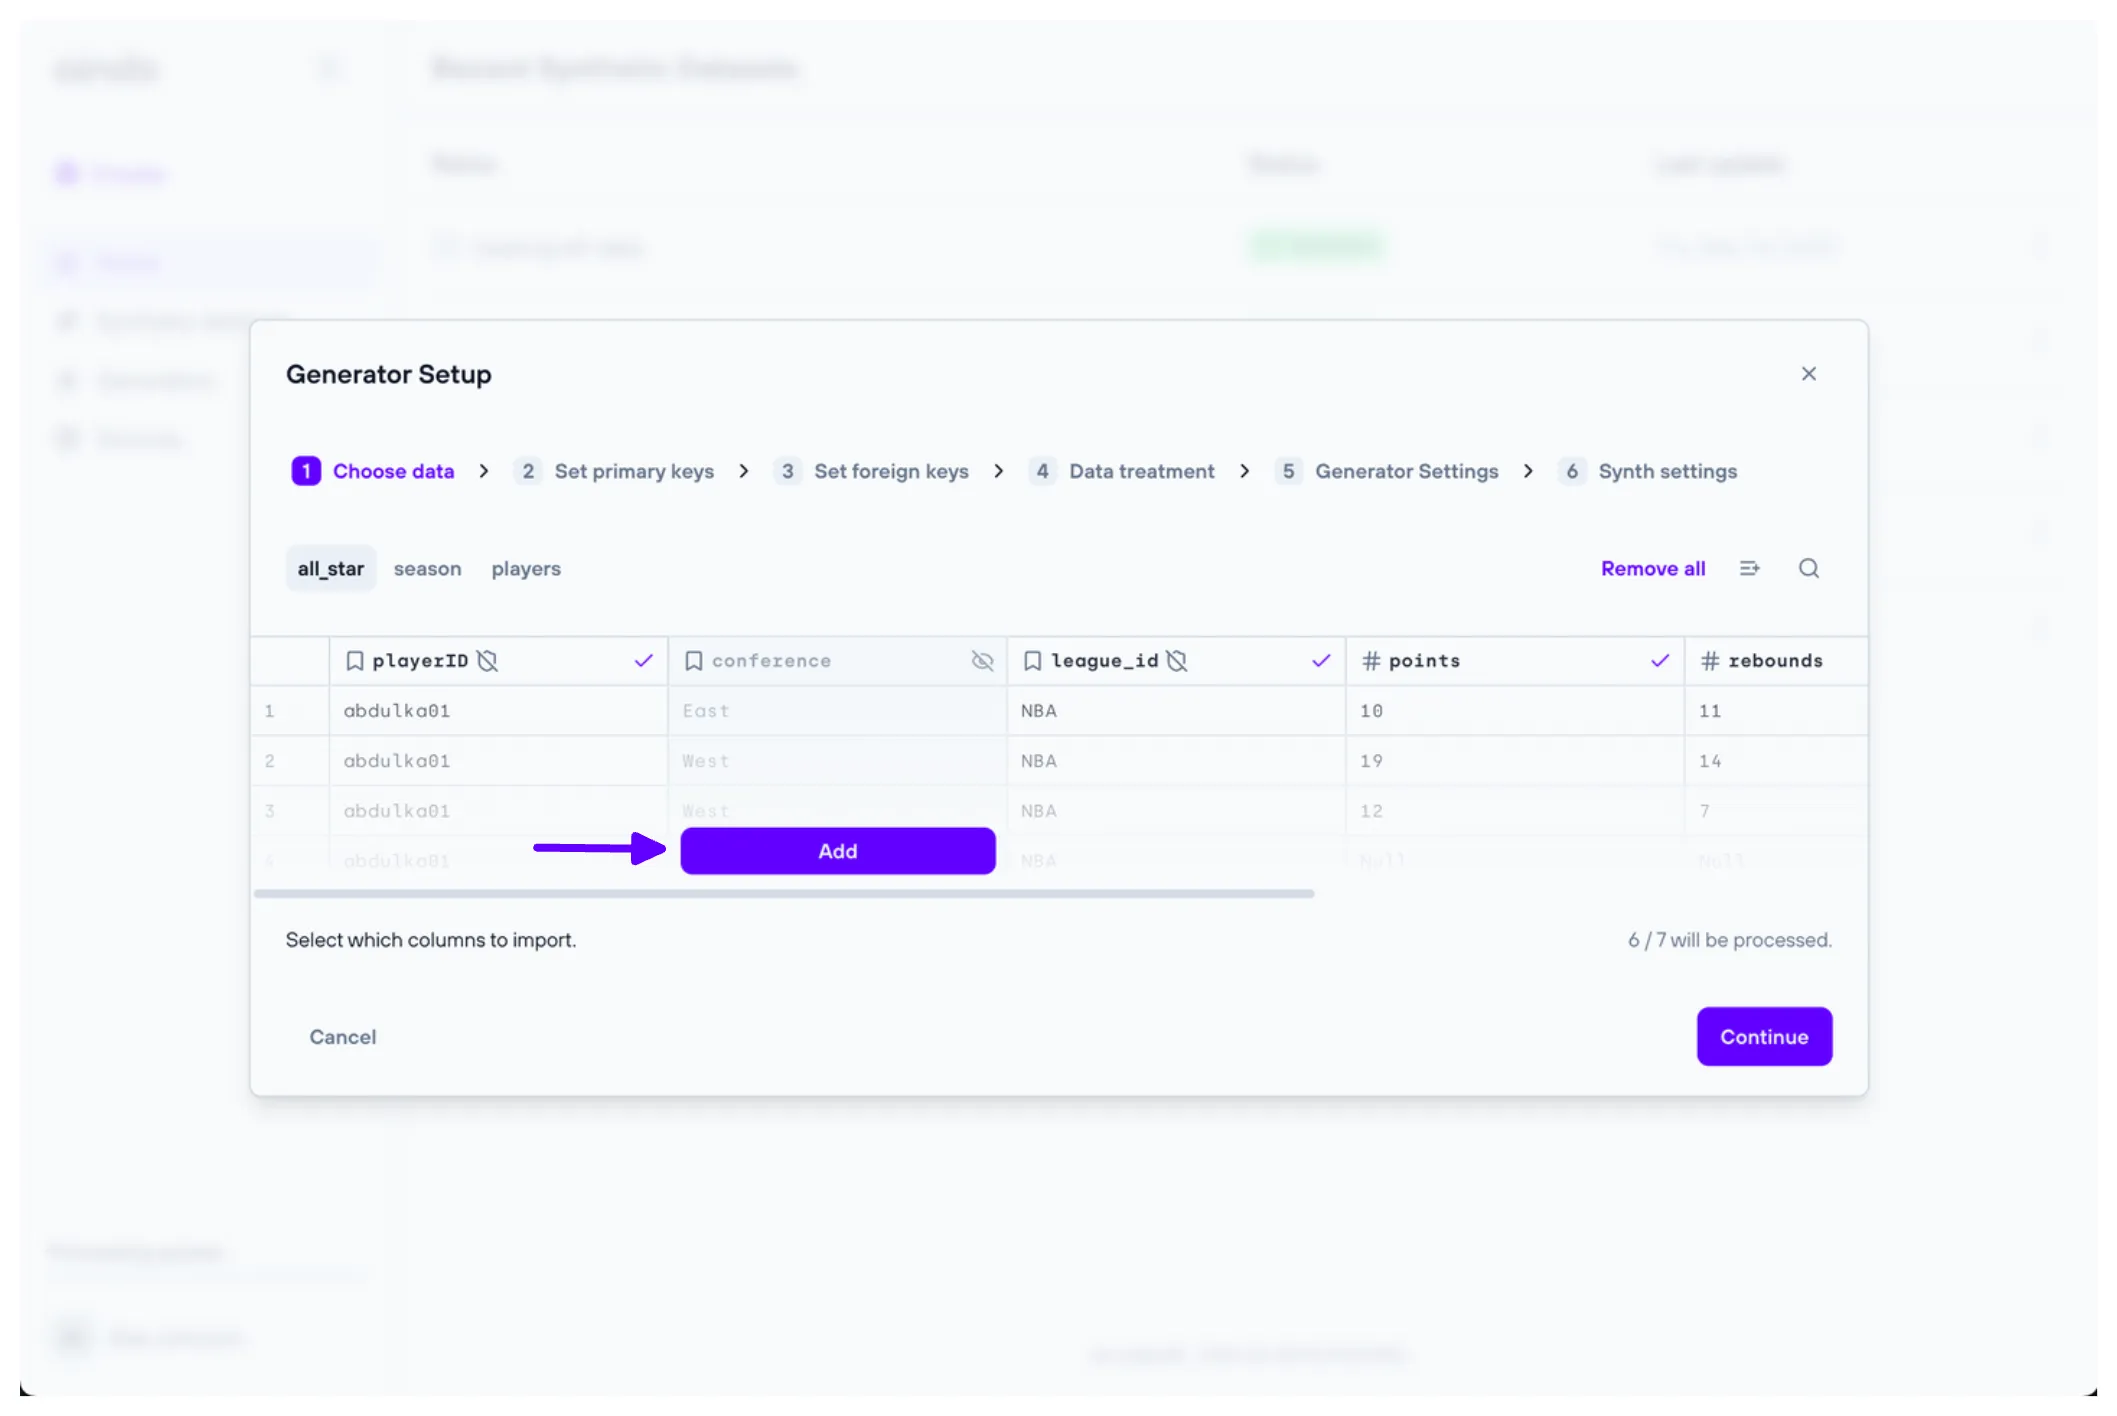Toggle the points column checkmark
2117x1416 pixels.
click(x=1660, y=661)
